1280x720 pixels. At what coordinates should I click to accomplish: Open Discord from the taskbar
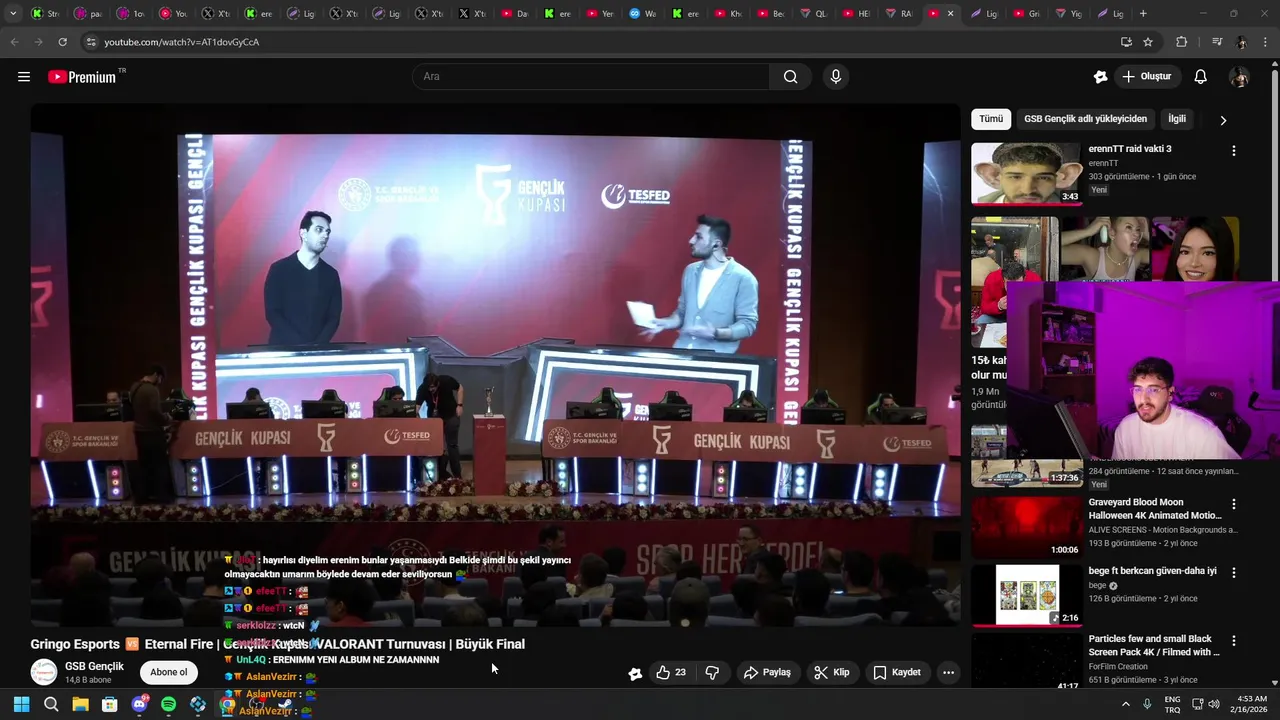point(139,705)
